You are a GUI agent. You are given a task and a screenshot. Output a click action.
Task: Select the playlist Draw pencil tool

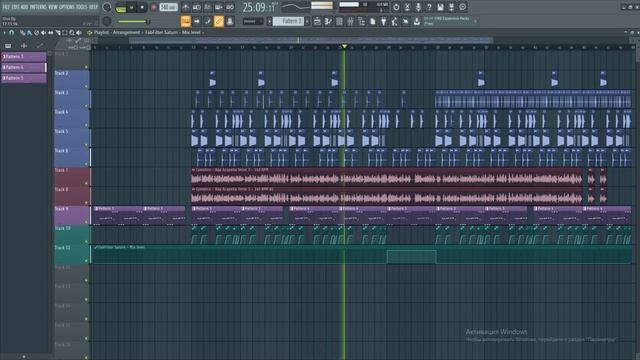pyautogui.click(x=22, y=33)
